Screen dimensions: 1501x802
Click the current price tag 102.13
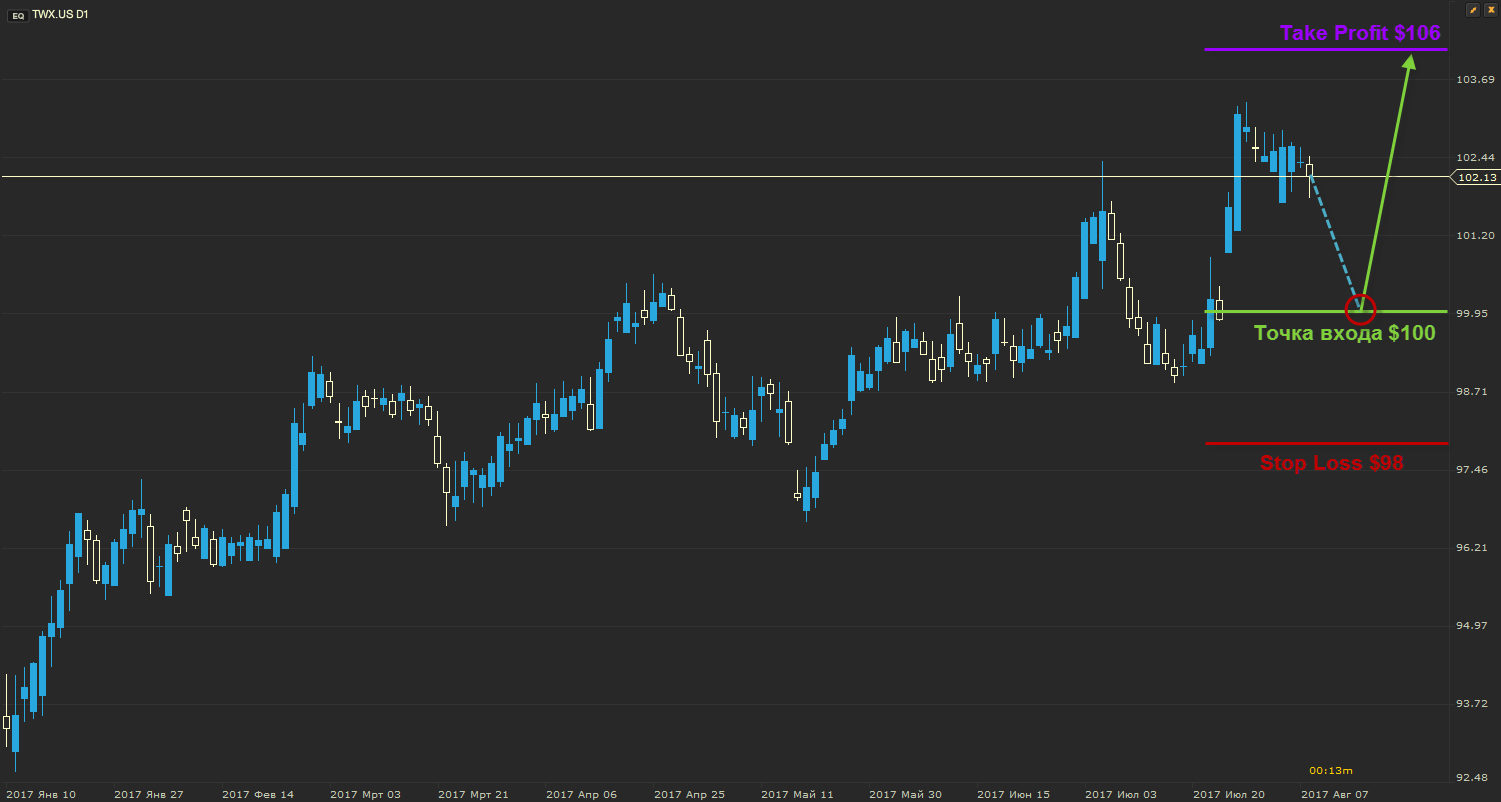pyautogui.click(x=1476, y=177)
